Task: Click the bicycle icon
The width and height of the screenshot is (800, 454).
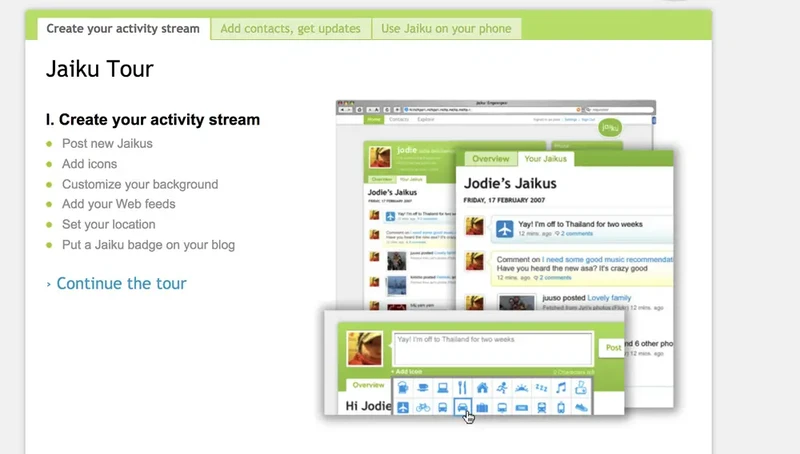Action: pos(422,408)
